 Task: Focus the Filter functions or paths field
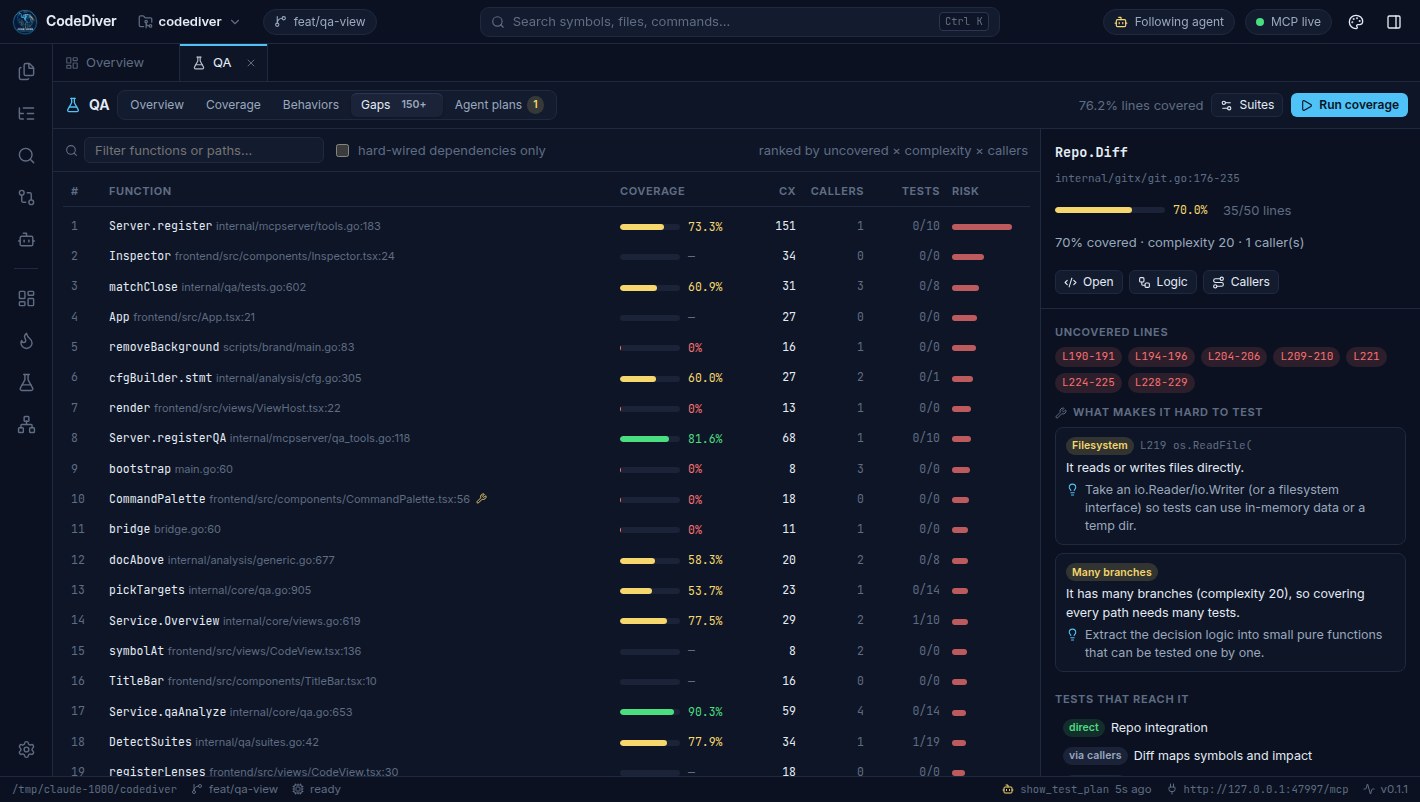point(204,151)
